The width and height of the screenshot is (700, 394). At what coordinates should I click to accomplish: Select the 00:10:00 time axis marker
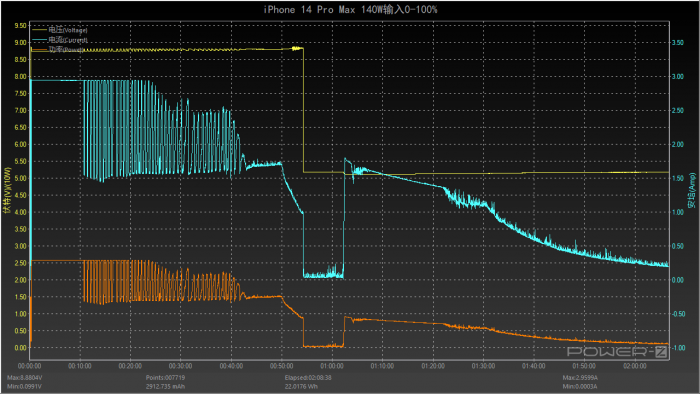pos(79,366)
